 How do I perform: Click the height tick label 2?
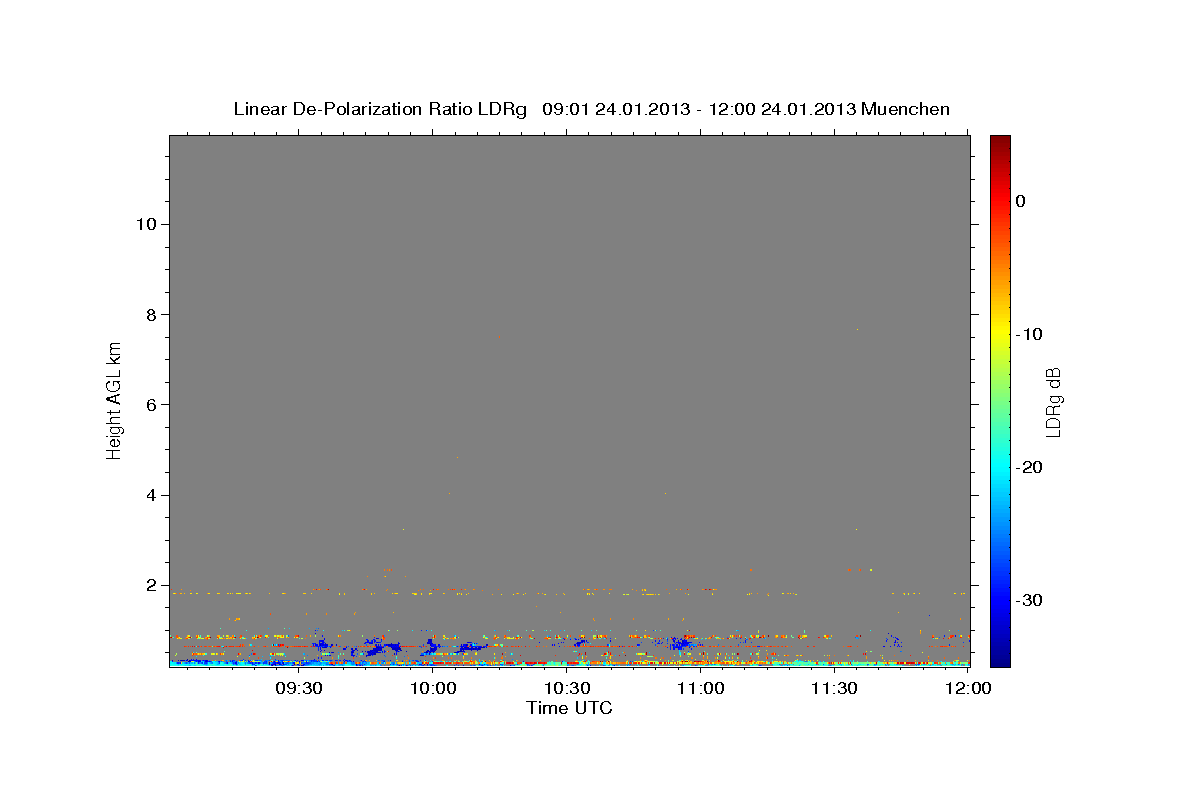tap(150, 585)
